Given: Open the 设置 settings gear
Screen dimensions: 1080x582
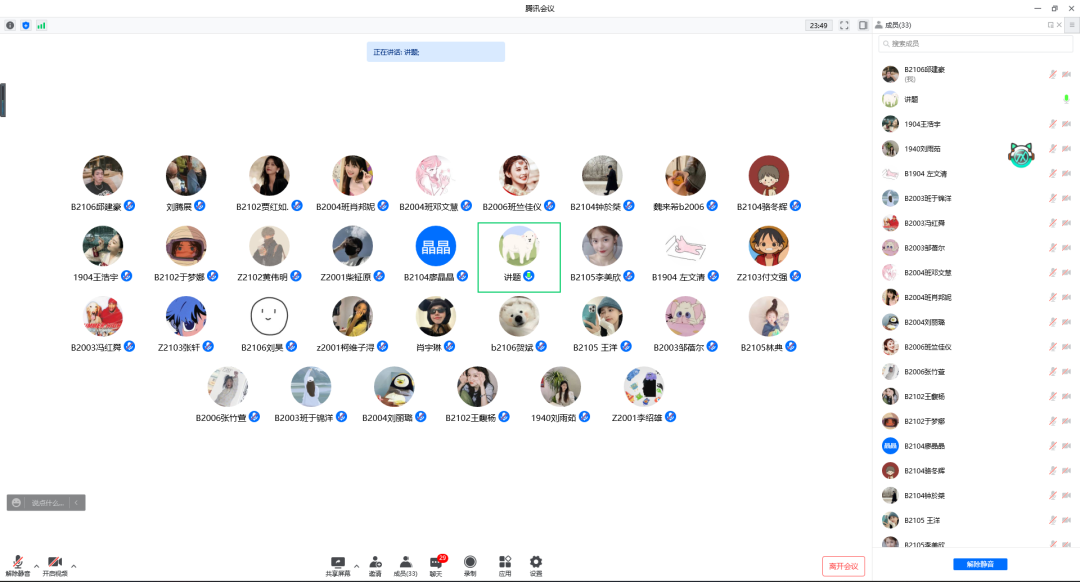Looking at the screenshot, I should click(536, 565).
